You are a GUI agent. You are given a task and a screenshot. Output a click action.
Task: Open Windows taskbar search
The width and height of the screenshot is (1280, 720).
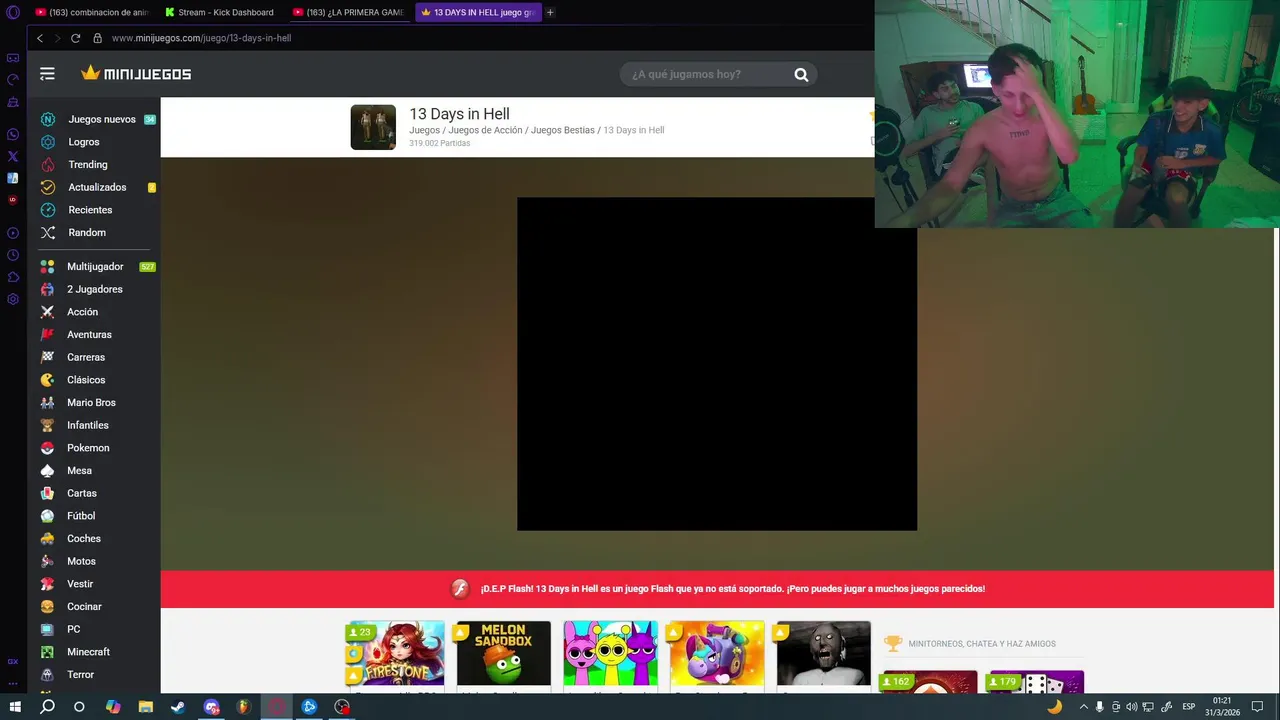click(47, 707)
